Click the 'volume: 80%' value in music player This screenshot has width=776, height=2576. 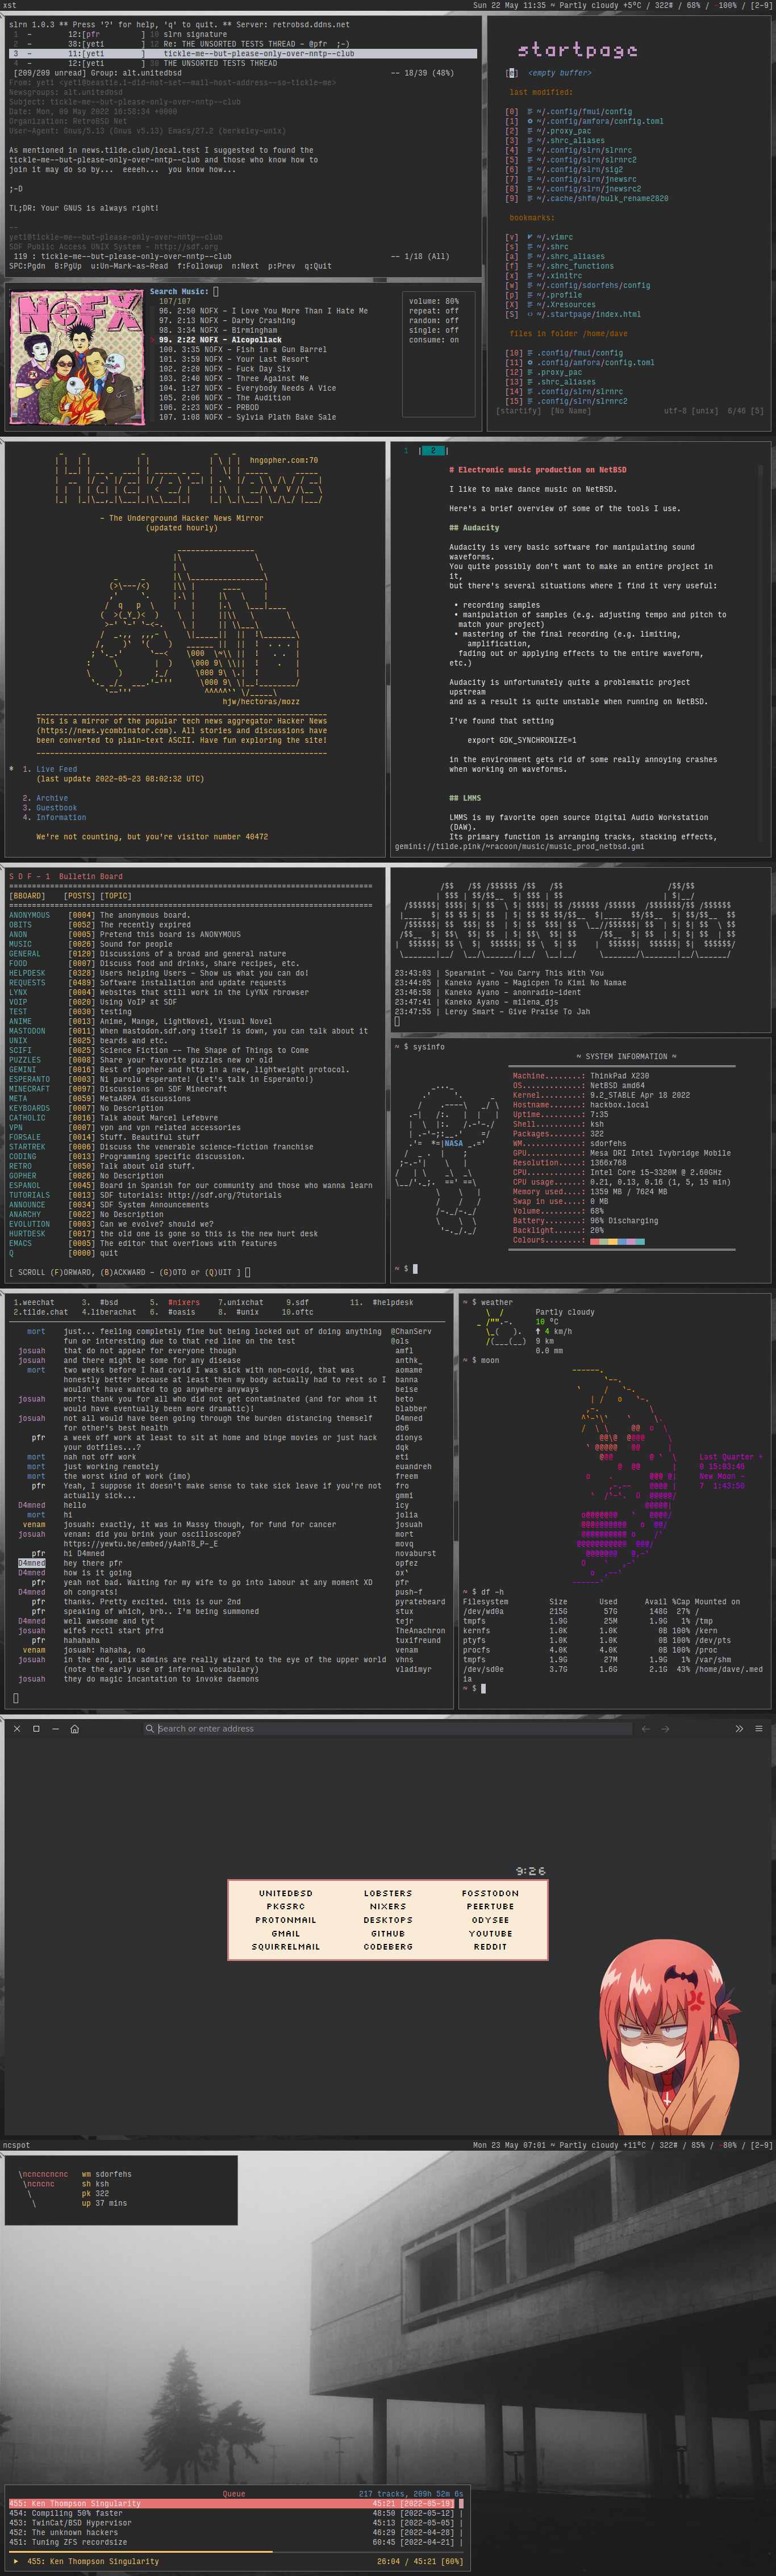point(434,301)
